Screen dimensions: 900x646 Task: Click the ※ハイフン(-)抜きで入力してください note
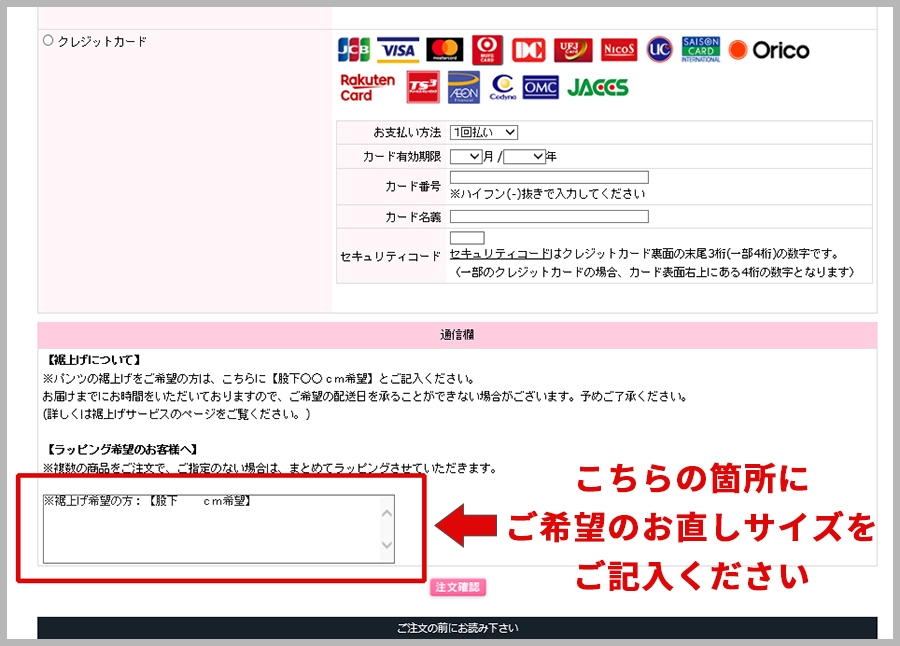pyautogui.click(x=548, y=194)
